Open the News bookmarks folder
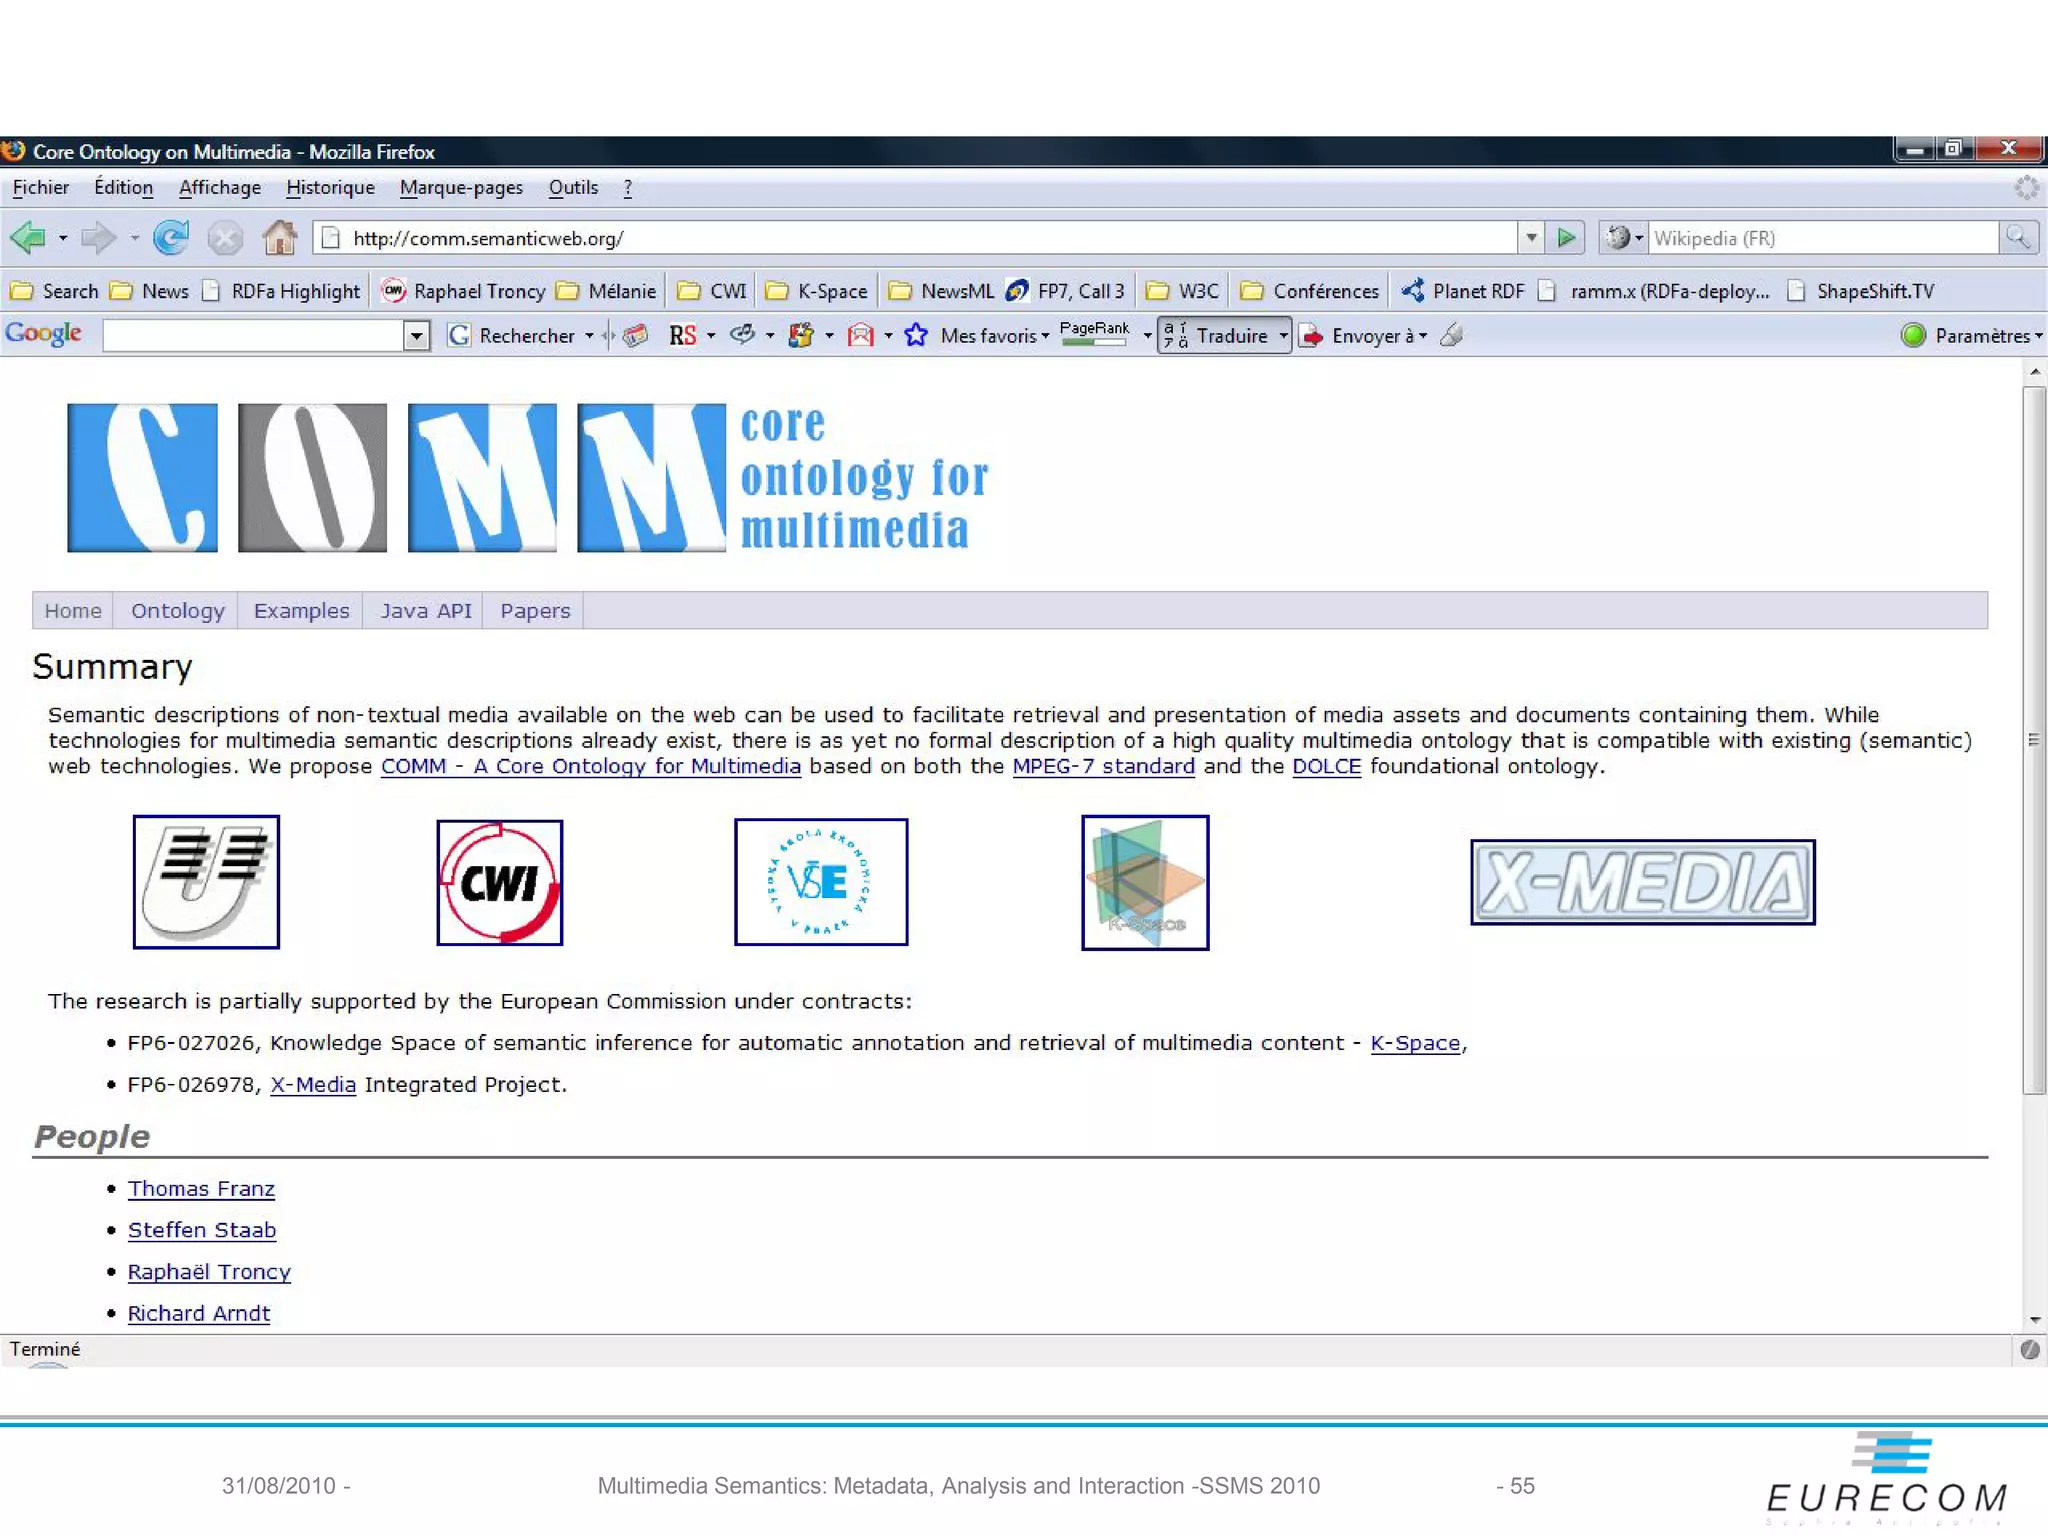 click(149, 291)
